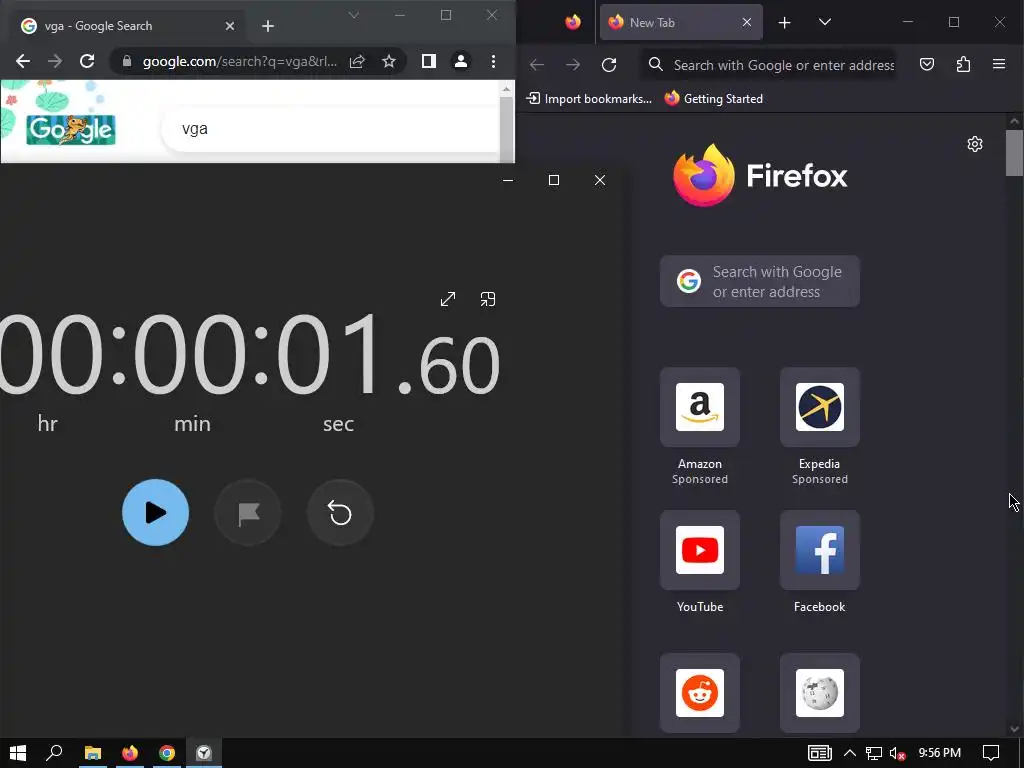1024x768 pixels.
Task: Open Chrome side panel
Action: click(428, 61)
